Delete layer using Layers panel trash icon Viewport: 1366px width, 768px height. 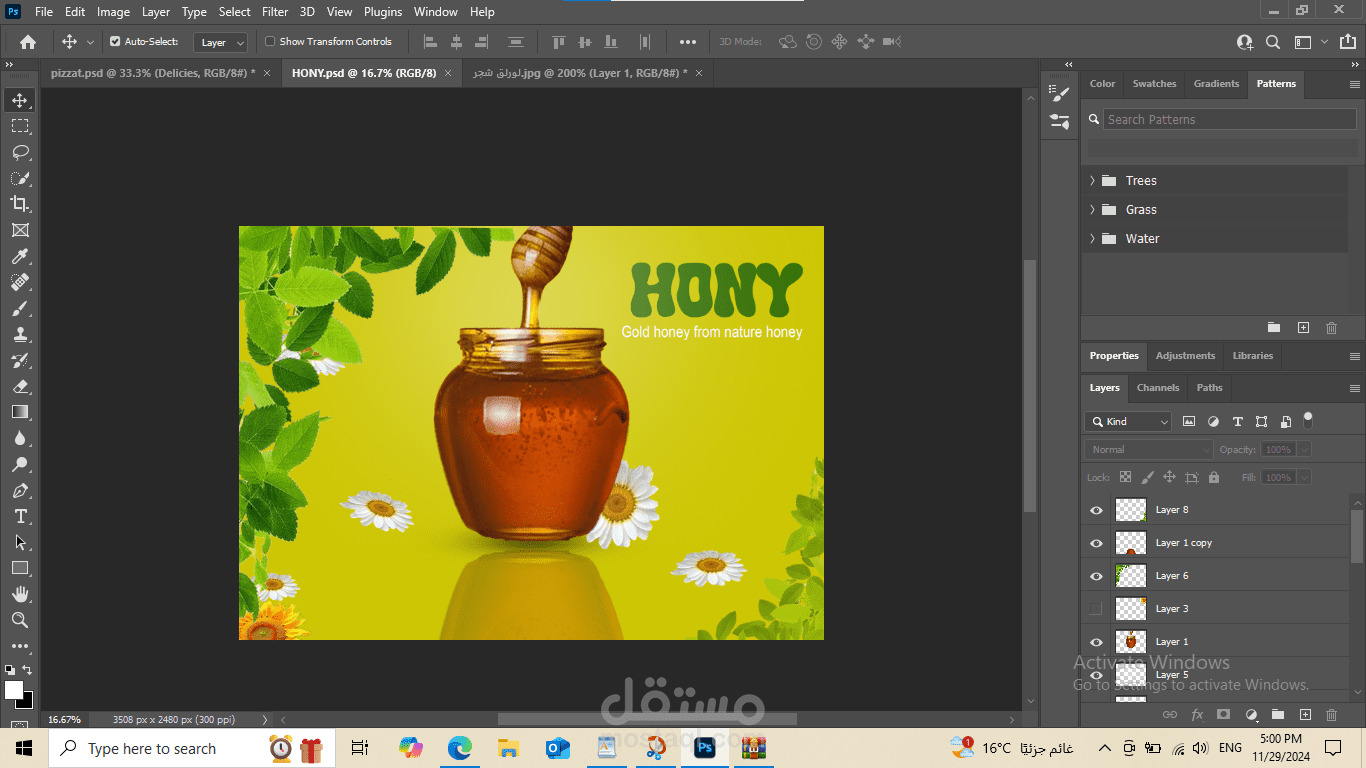coord(1331,715)
